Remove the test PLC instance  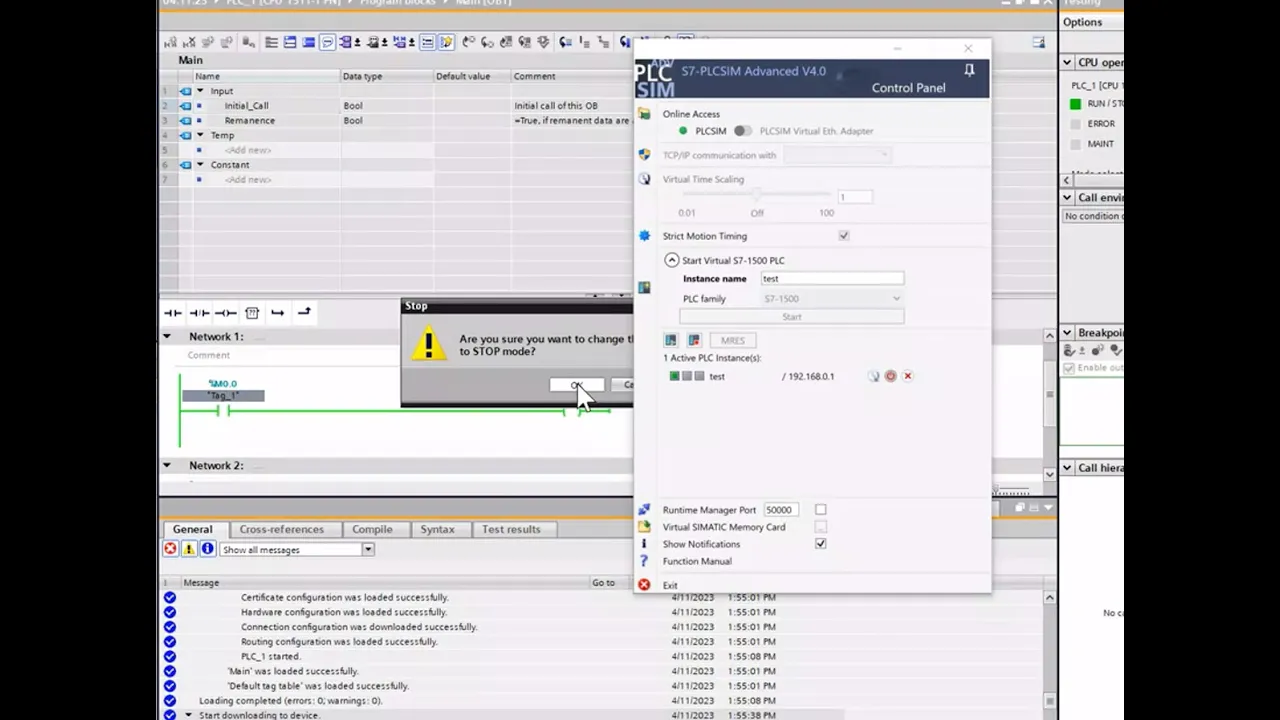(x=908, y=376)
